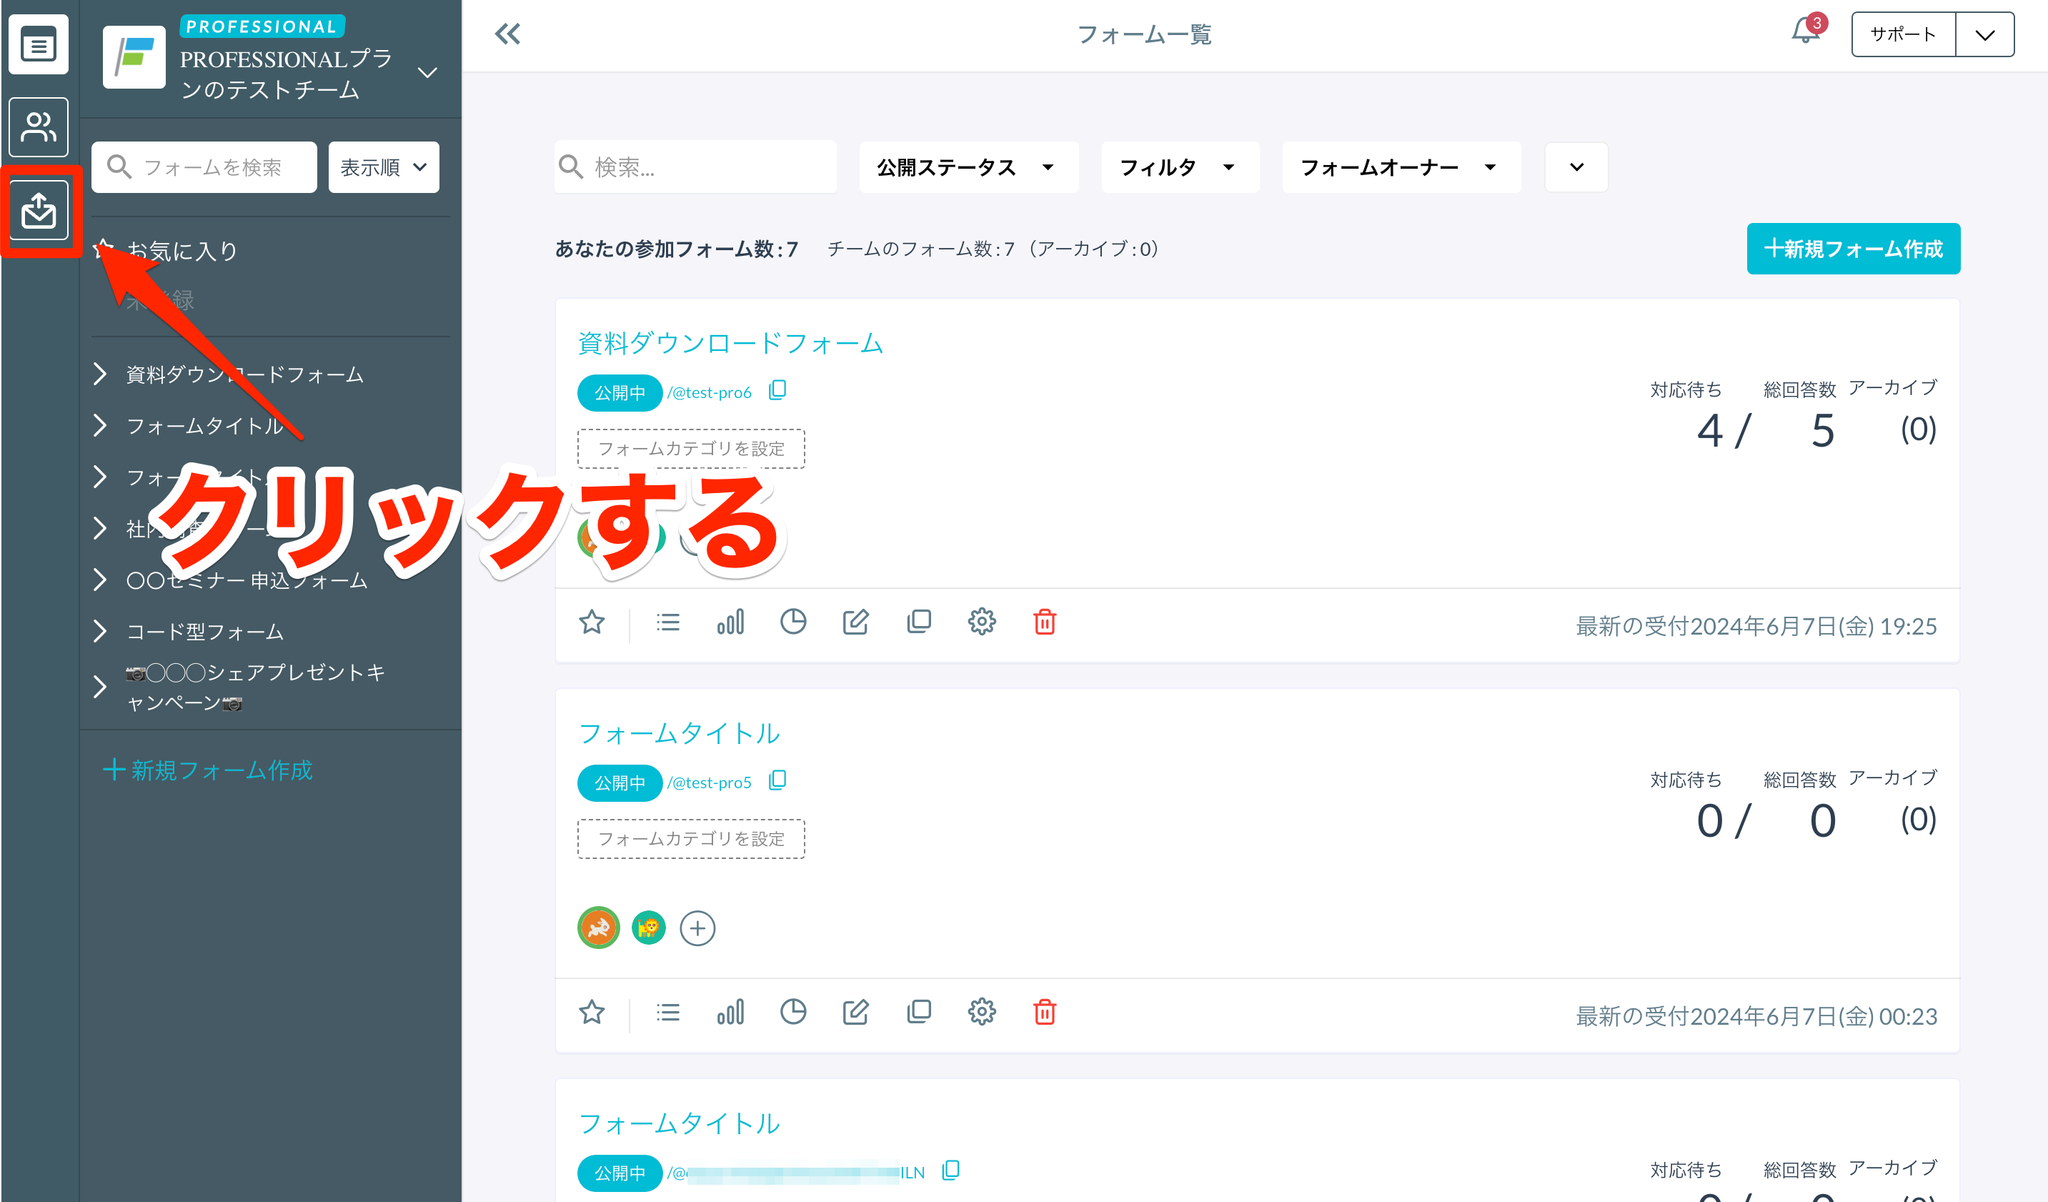Click the ＋新規フォーム作成 teal button
2048x1202 pixels.
click(1853, 249)
